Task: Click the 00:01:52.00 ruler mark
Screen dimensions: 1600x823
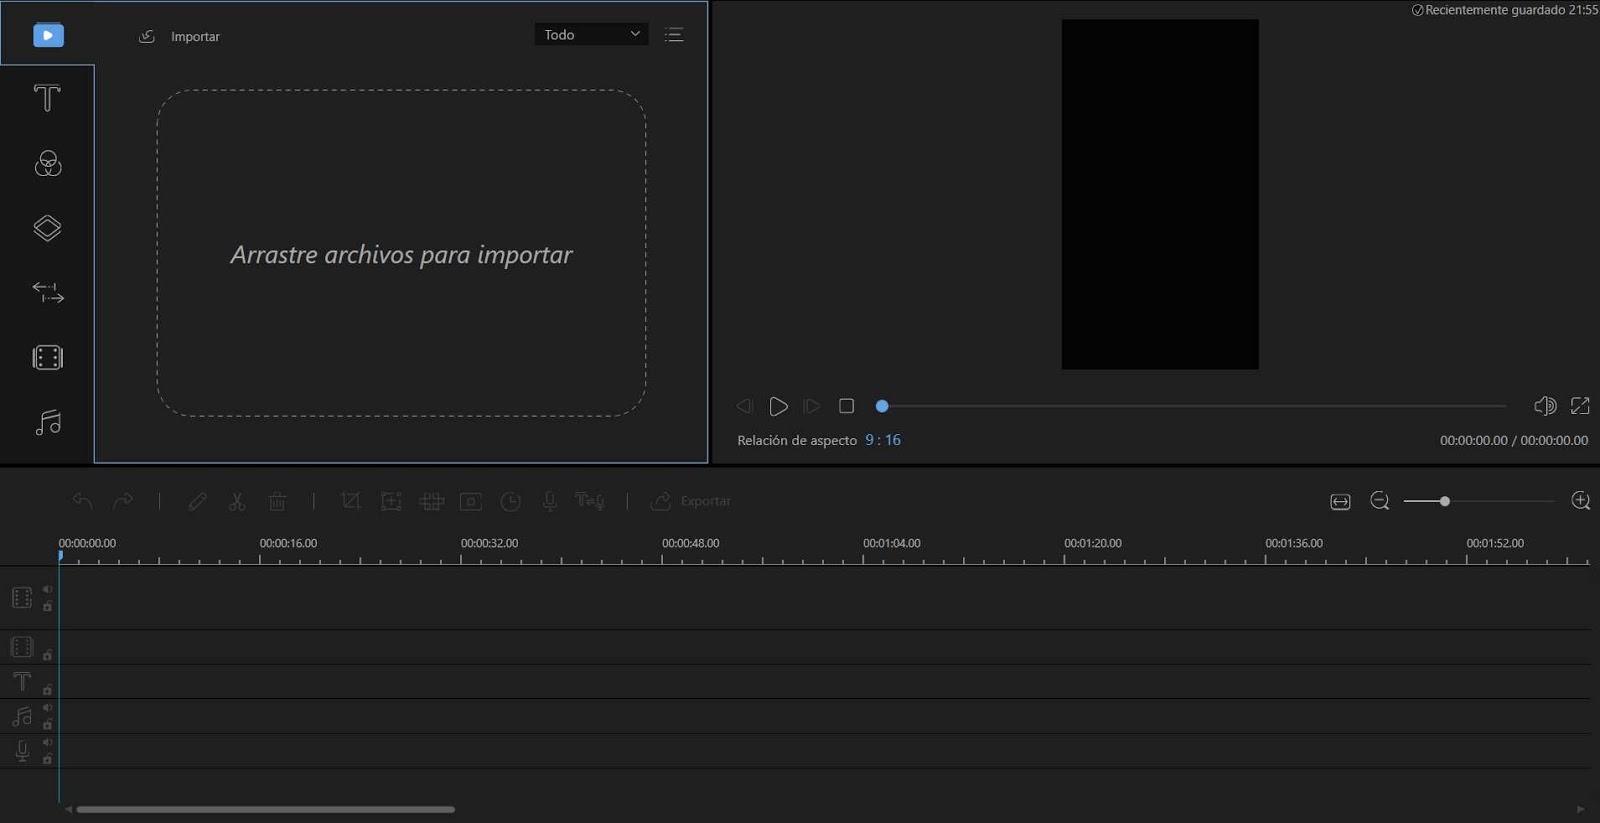Action: [1495, 543]
